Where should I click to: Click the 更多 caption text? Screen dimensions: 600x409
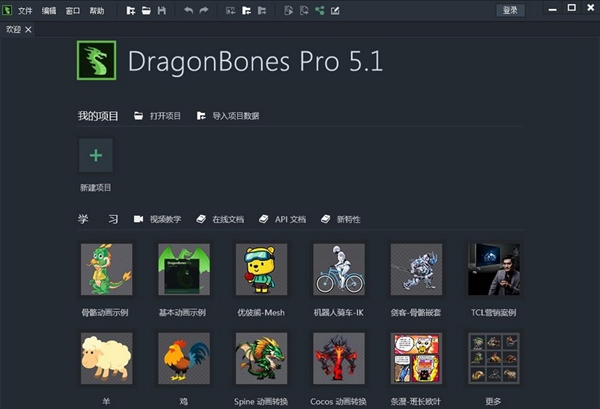click(x=493, y=402)
